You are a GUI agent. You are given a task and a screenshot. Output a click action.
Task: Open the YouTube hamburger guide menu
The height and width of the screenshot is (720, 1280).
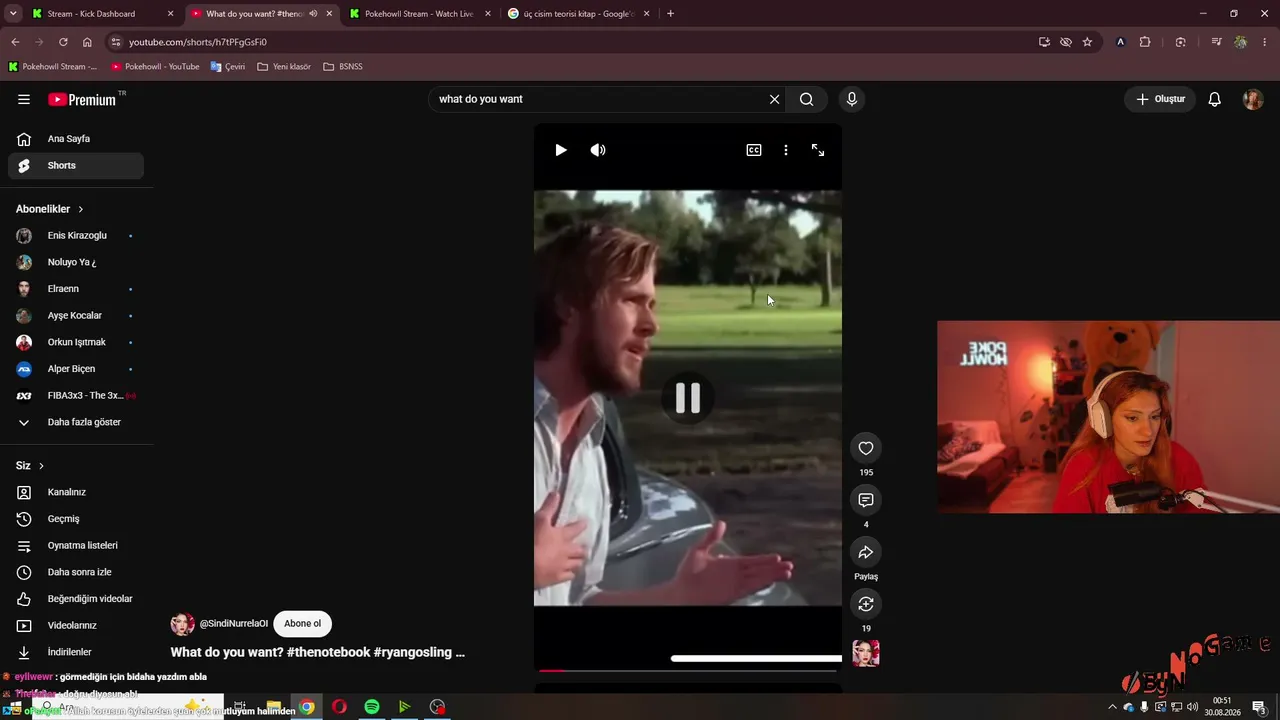point(24,99)
